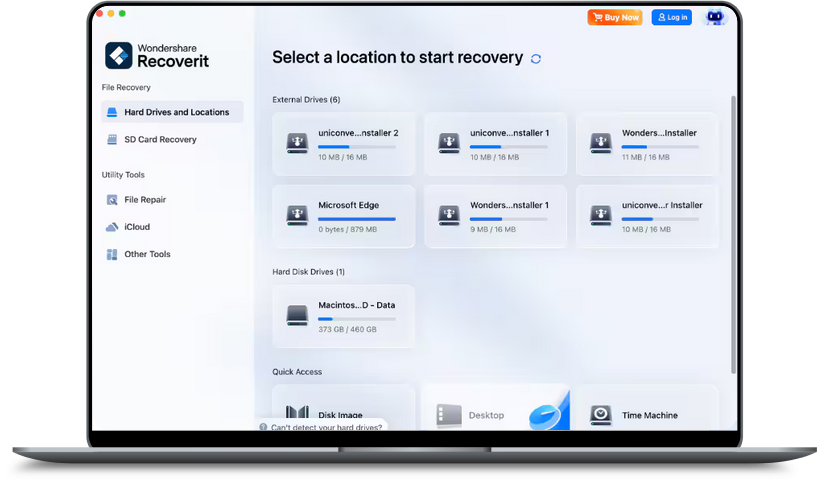Click the vertical scrollbar of the drives list
Screen dimensions: 817x484
(x=733, y=234)
